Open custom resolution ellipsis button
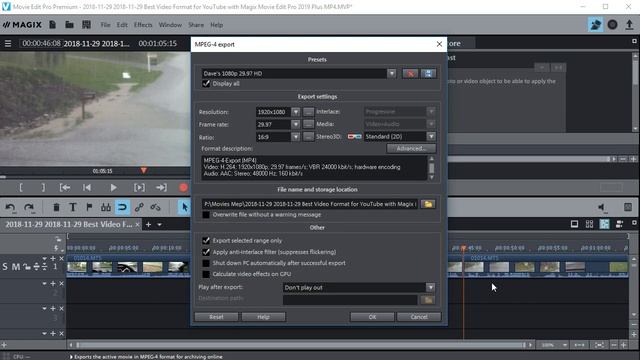This screenshot has width=640, height=360. [309, 112]
